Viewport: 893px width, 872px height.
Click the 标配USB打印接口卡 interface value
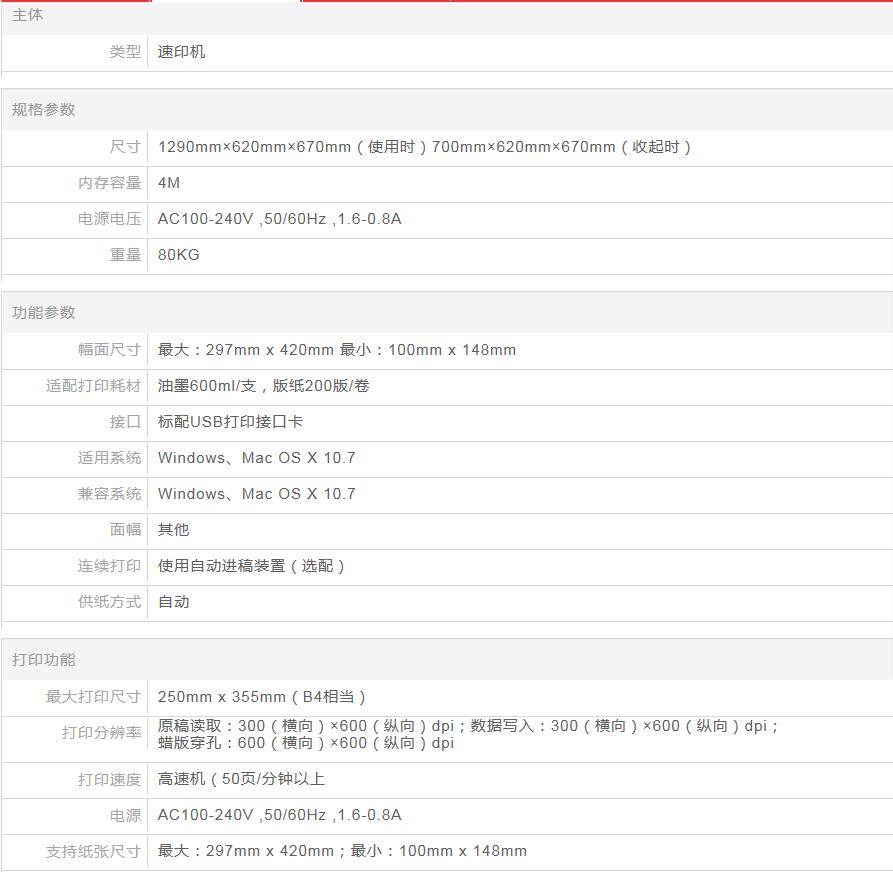231,422
